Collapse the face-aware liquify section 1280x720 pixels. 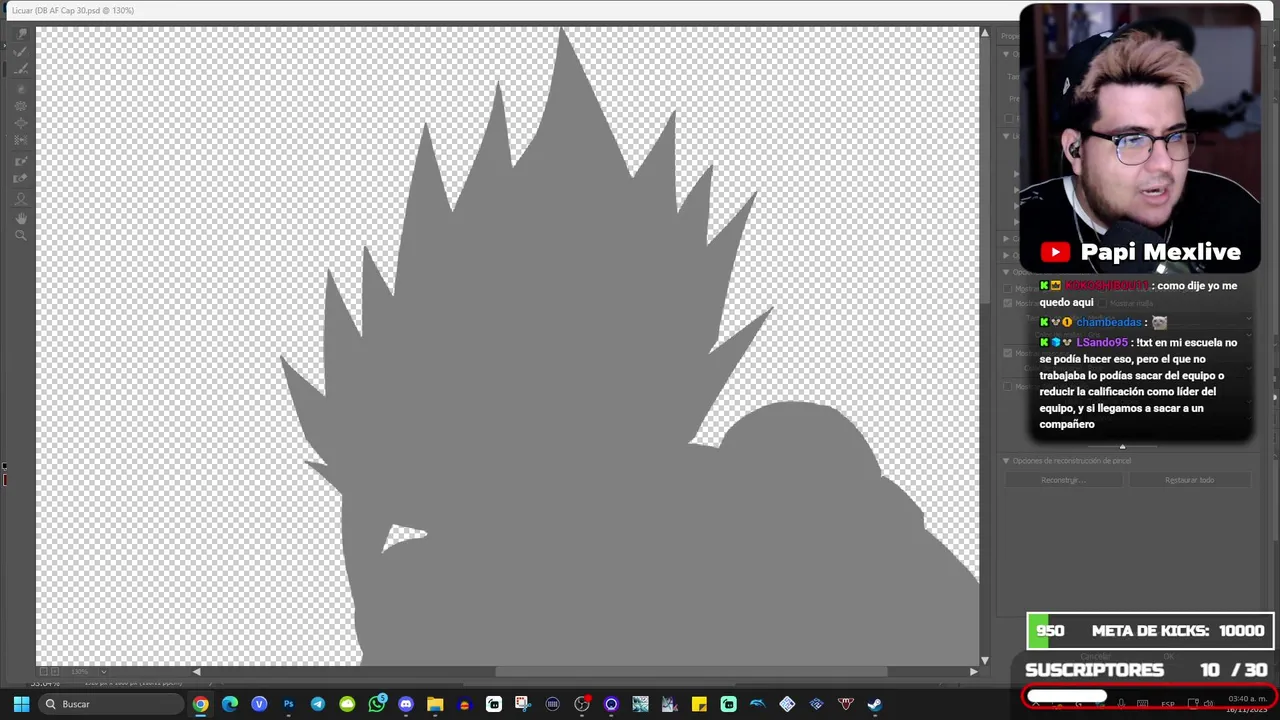tap(1006, 136)
